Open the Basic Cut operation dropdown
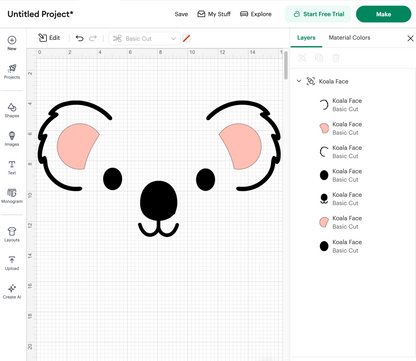 [x=144, y=39]
